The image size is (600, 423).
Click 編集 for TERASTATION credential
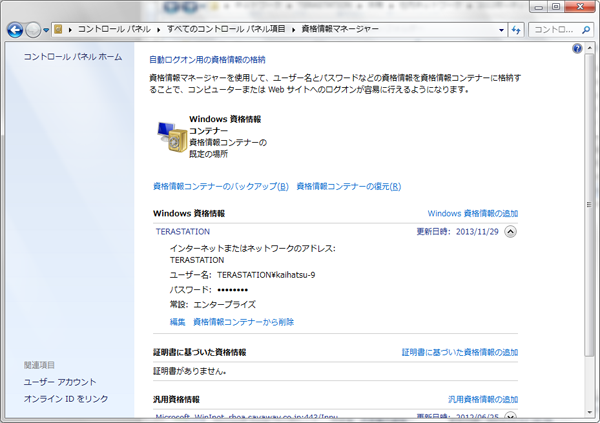(177, 322)
